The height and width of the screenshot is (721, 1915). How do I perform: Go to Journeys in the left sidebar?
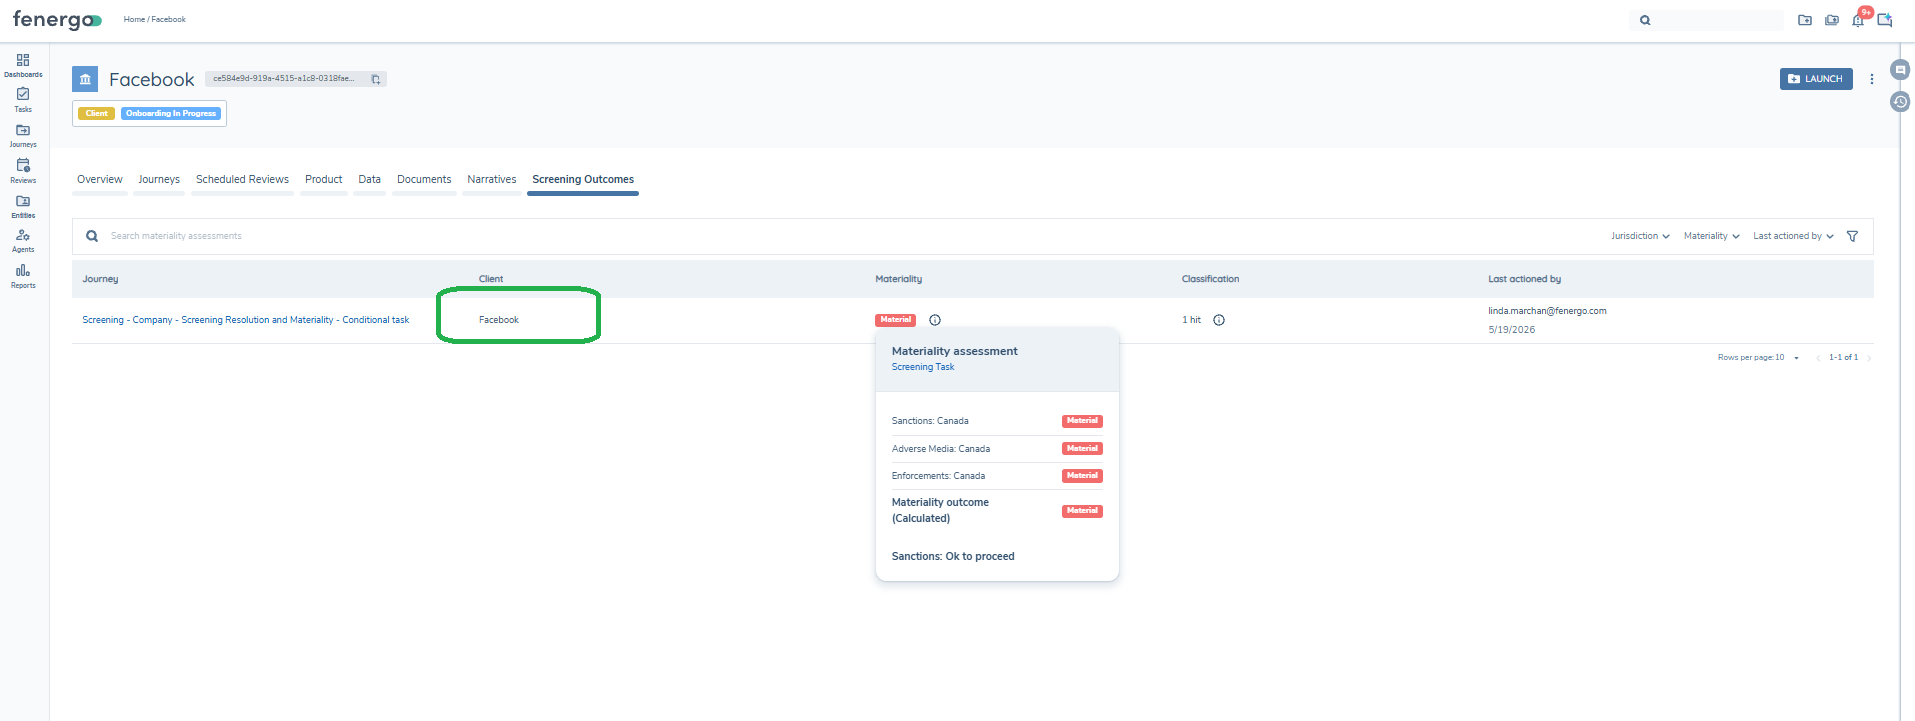point(23,135)
